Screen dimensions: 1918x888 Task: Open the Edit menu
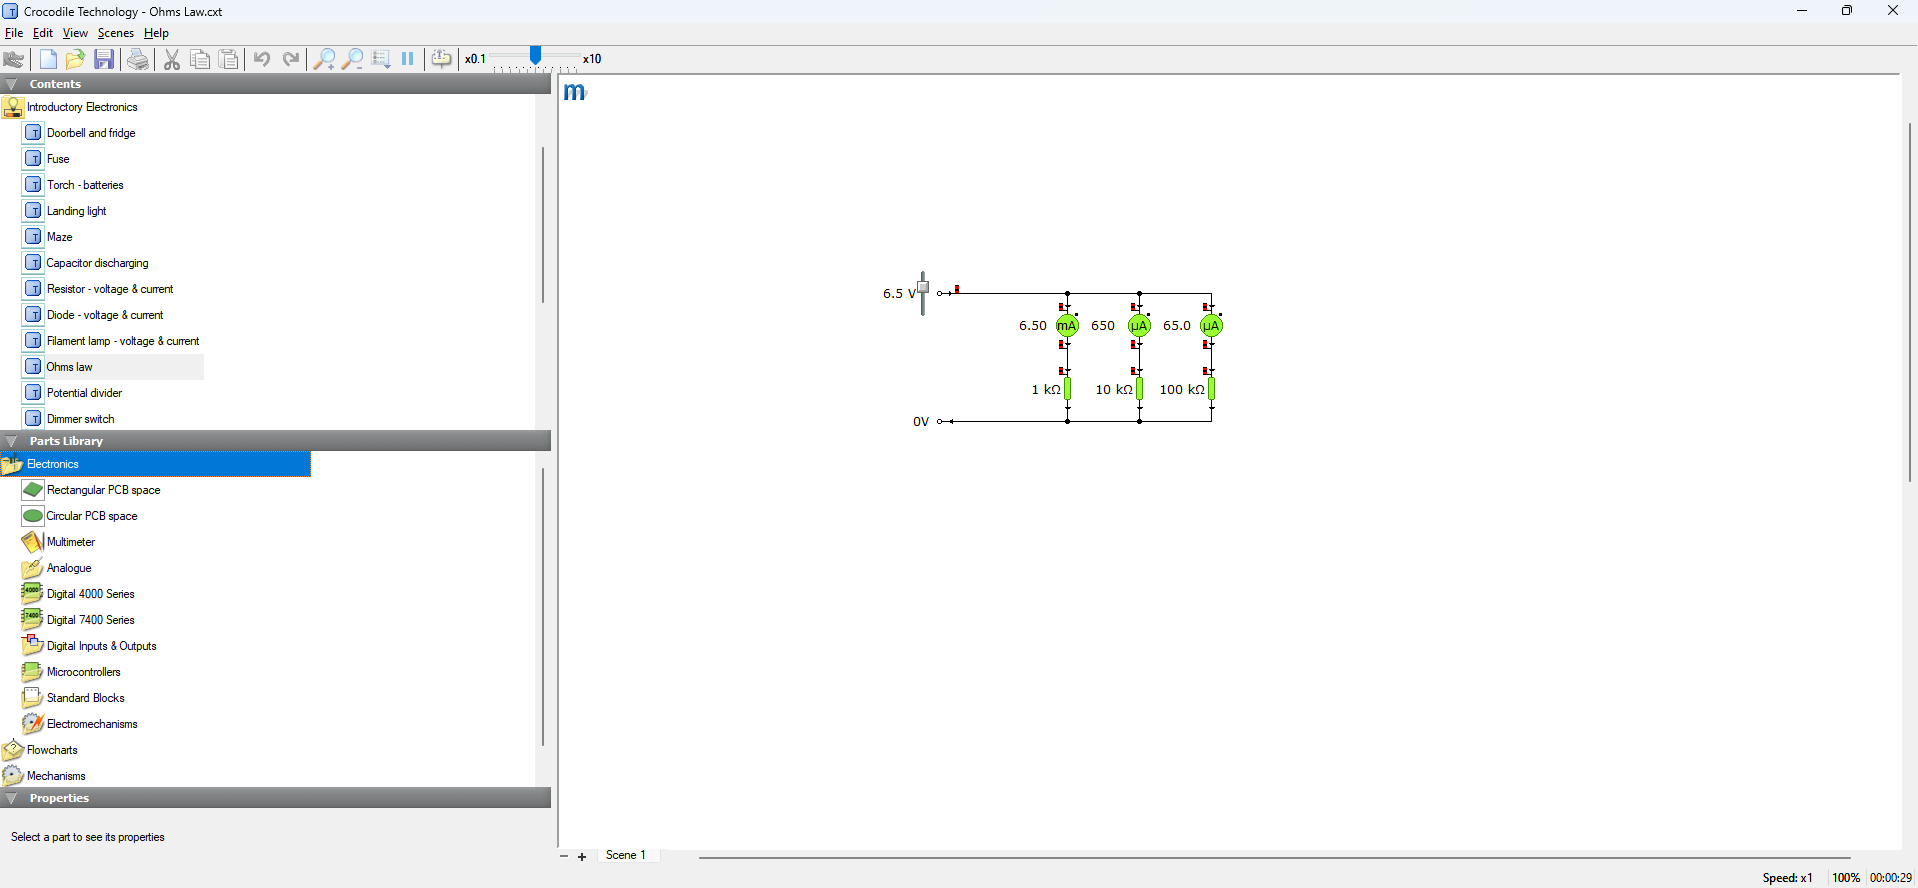[x=43, y=33]
